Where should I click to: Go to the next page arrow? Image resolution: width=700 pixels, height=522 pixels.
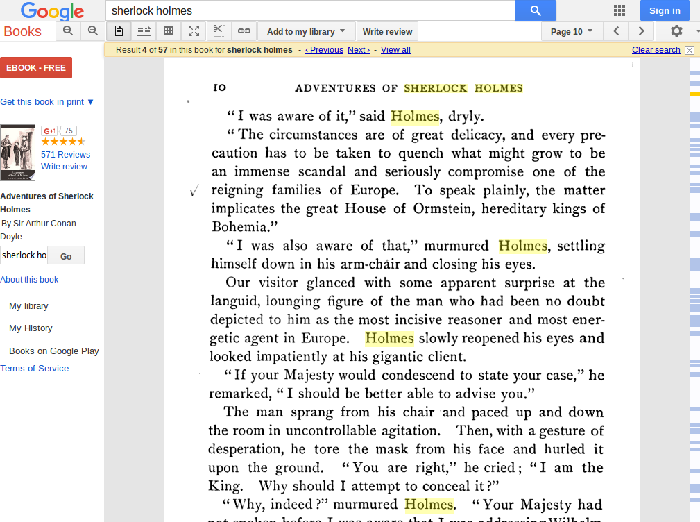(x=642, y=31)
